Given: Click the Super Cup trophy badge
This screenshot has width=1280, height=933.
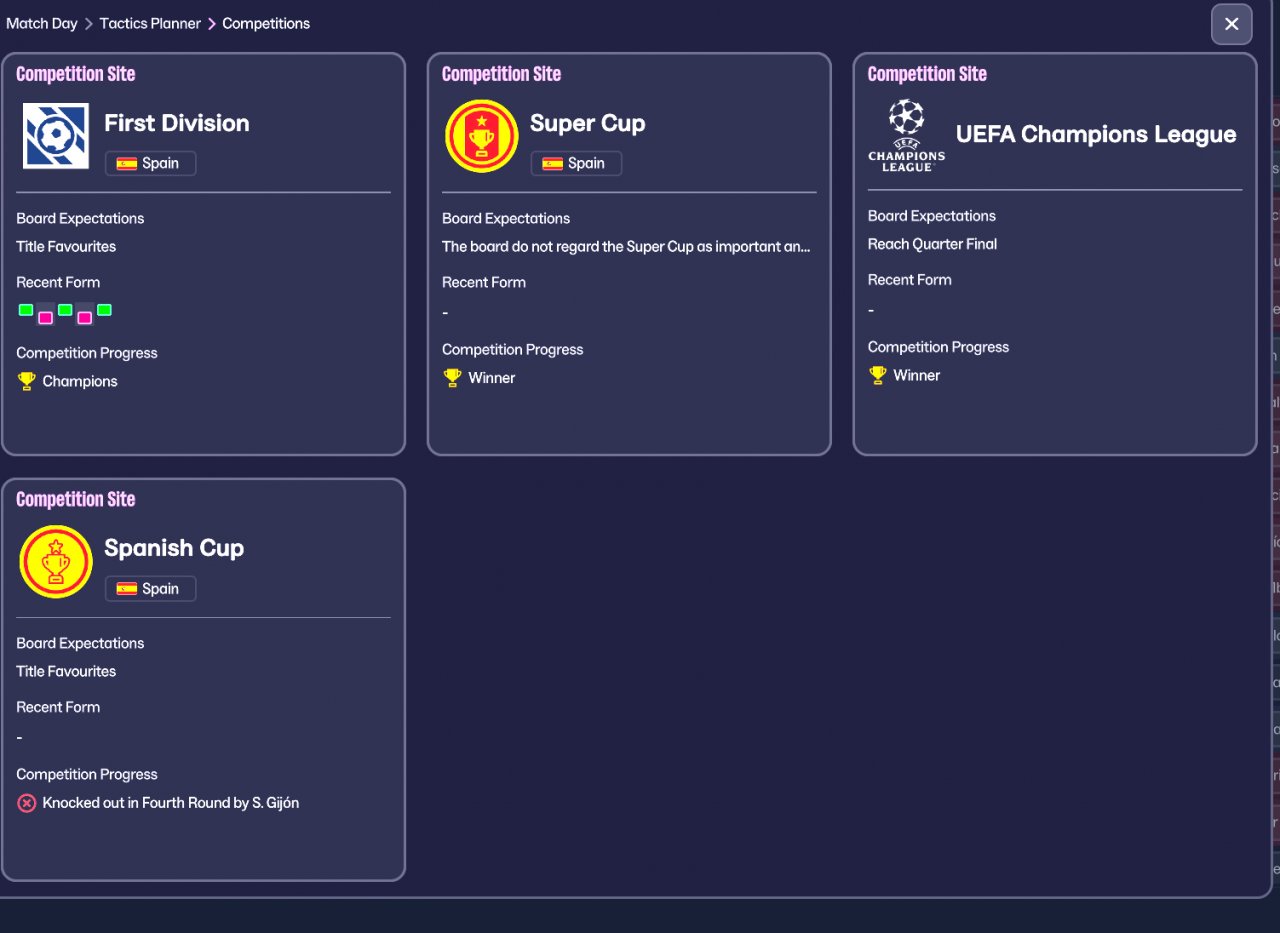Looking at the screenshot, I should 481,136.
